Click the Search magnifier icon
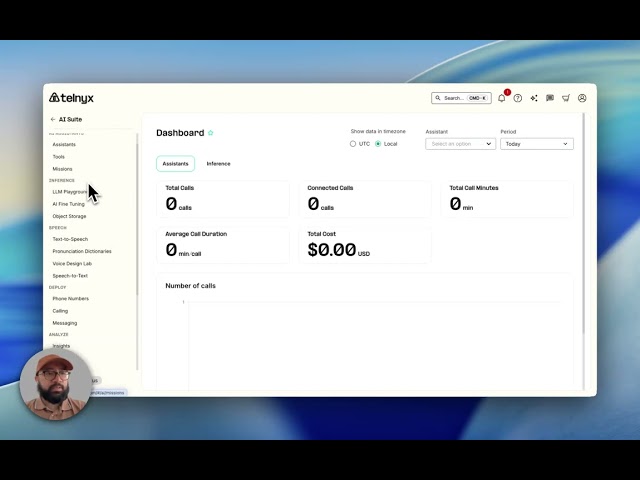640x480 pixels. click(x=438, y=98)
